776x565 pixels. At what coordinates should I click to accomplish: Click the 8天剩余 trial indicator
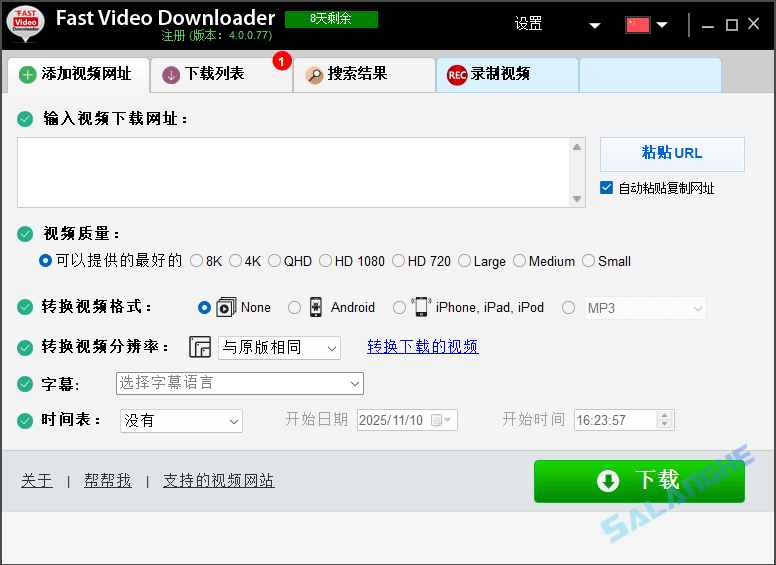pos(331,19)
